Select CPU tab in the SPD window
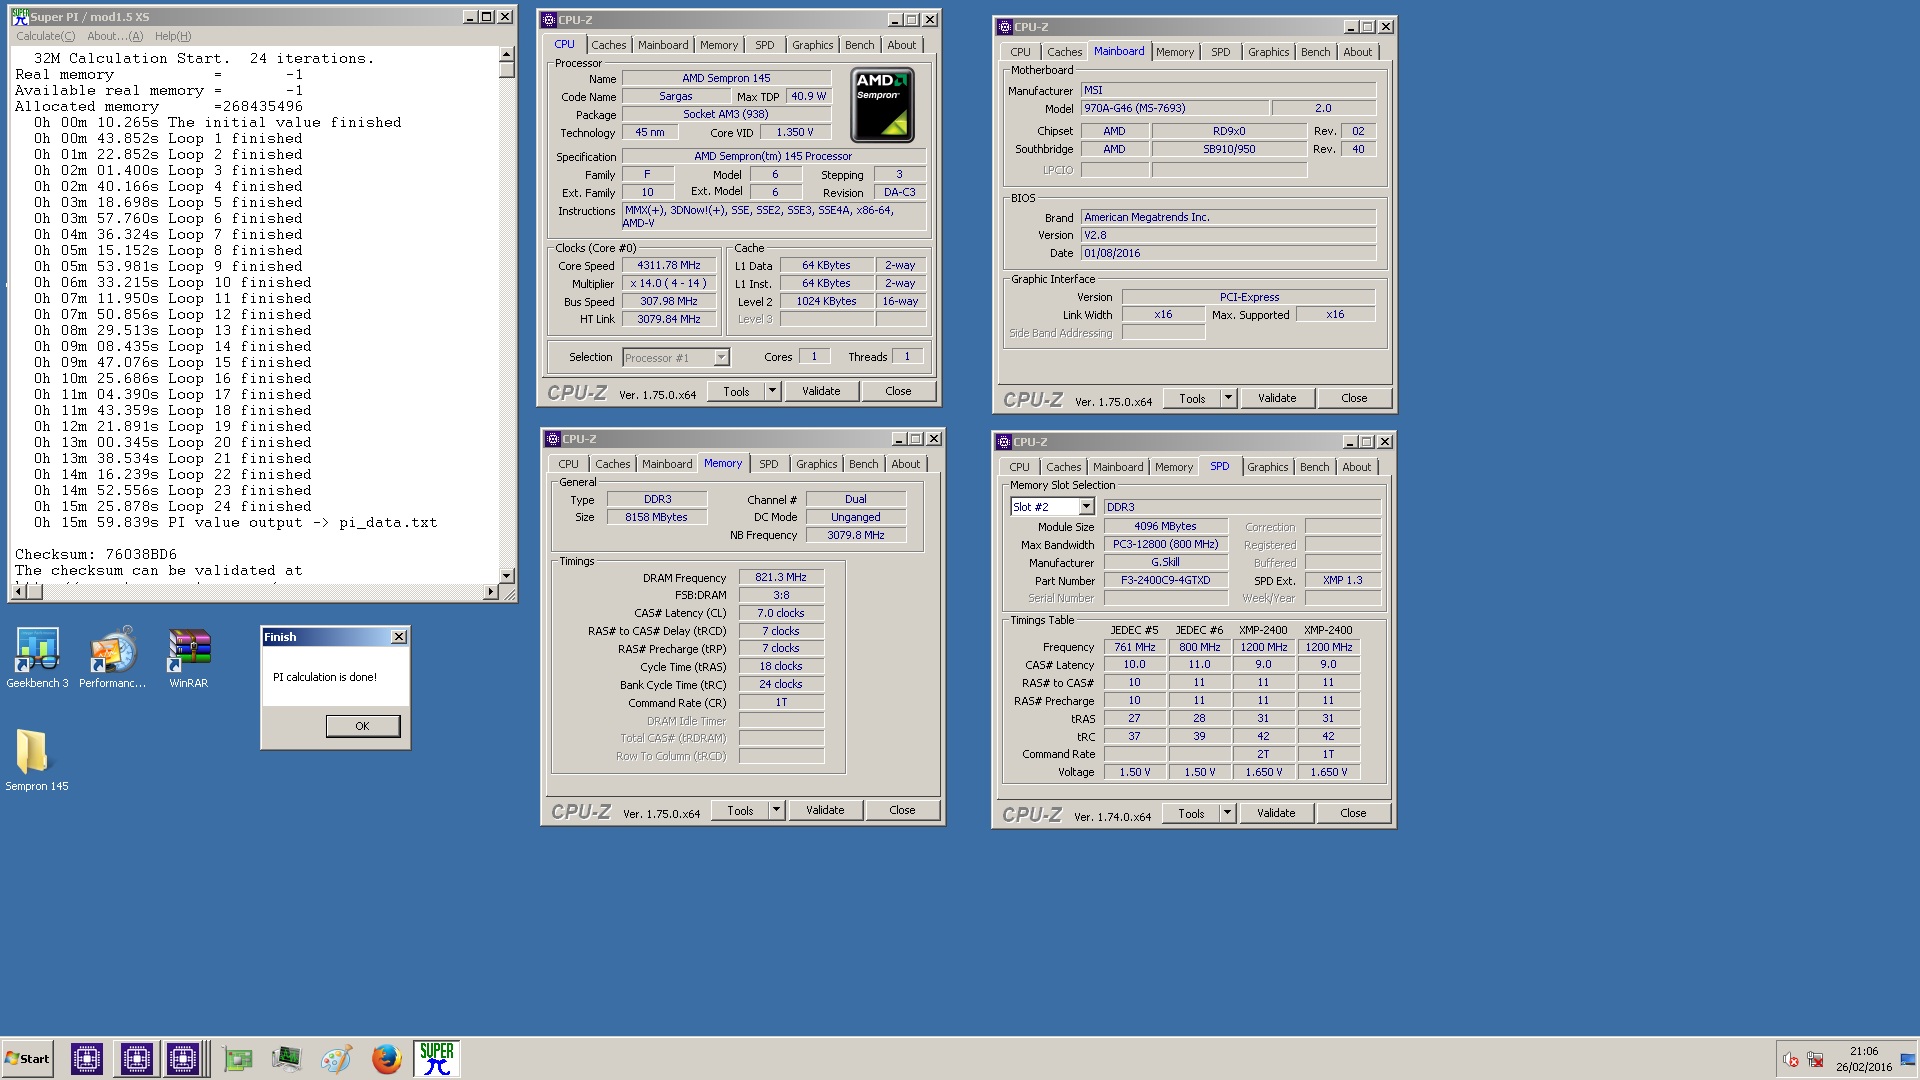1920x1080 pixels. (1019, 467)
